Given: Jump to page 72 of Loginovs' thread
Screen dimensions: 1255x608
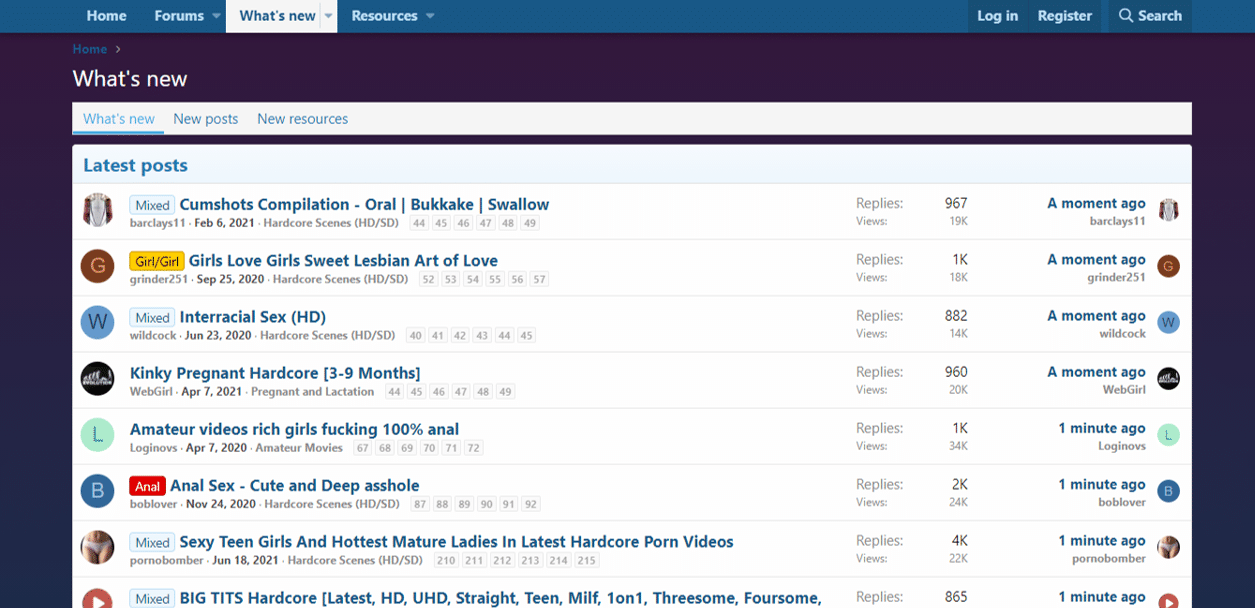Looking at the screenshot, I should [473, 448].
